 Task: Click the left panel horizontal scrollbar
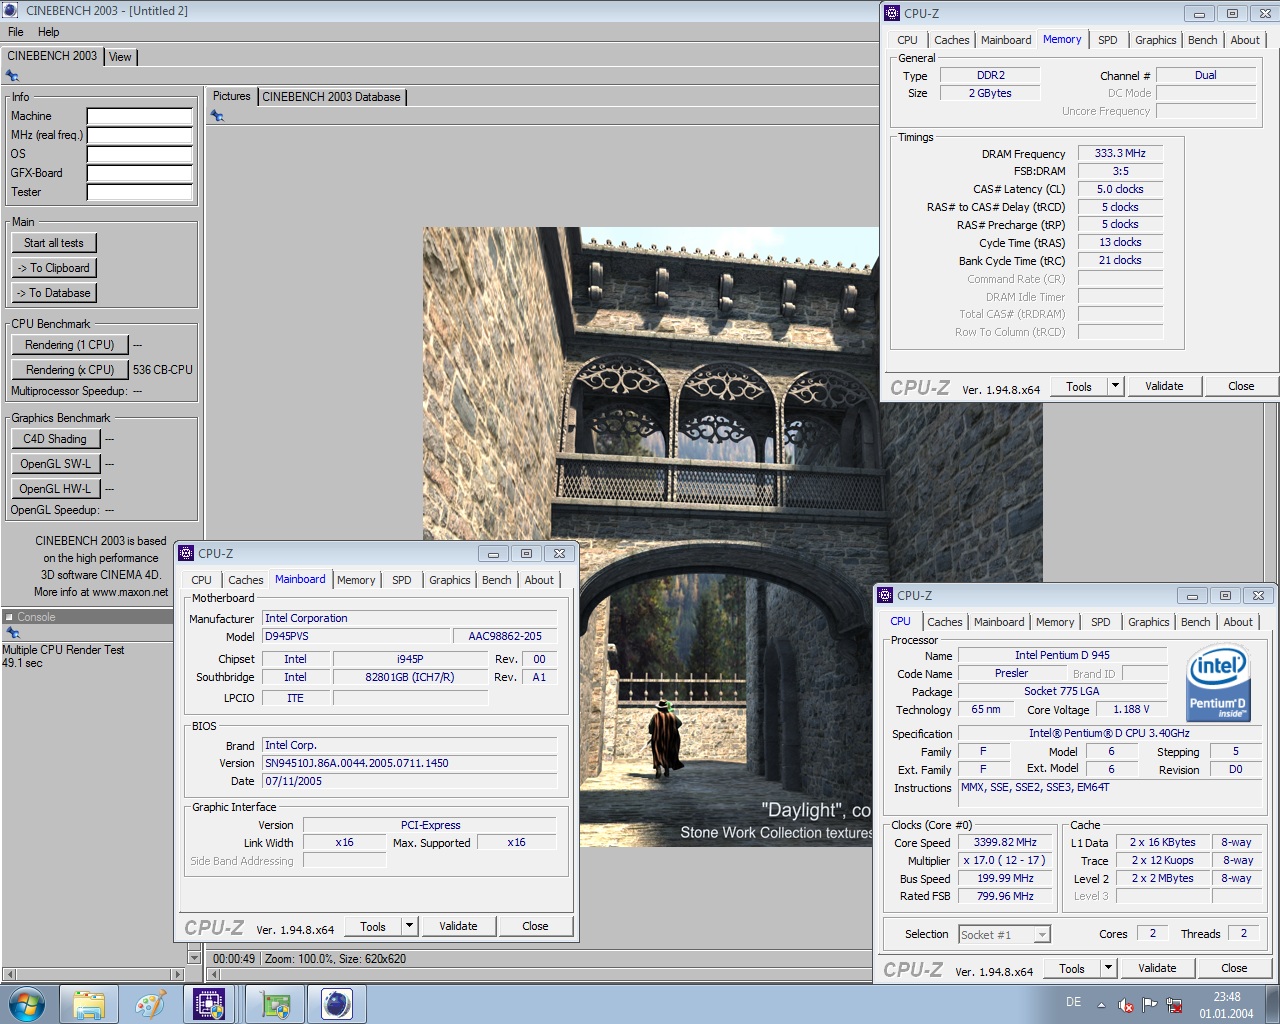(x=94, y=974)
